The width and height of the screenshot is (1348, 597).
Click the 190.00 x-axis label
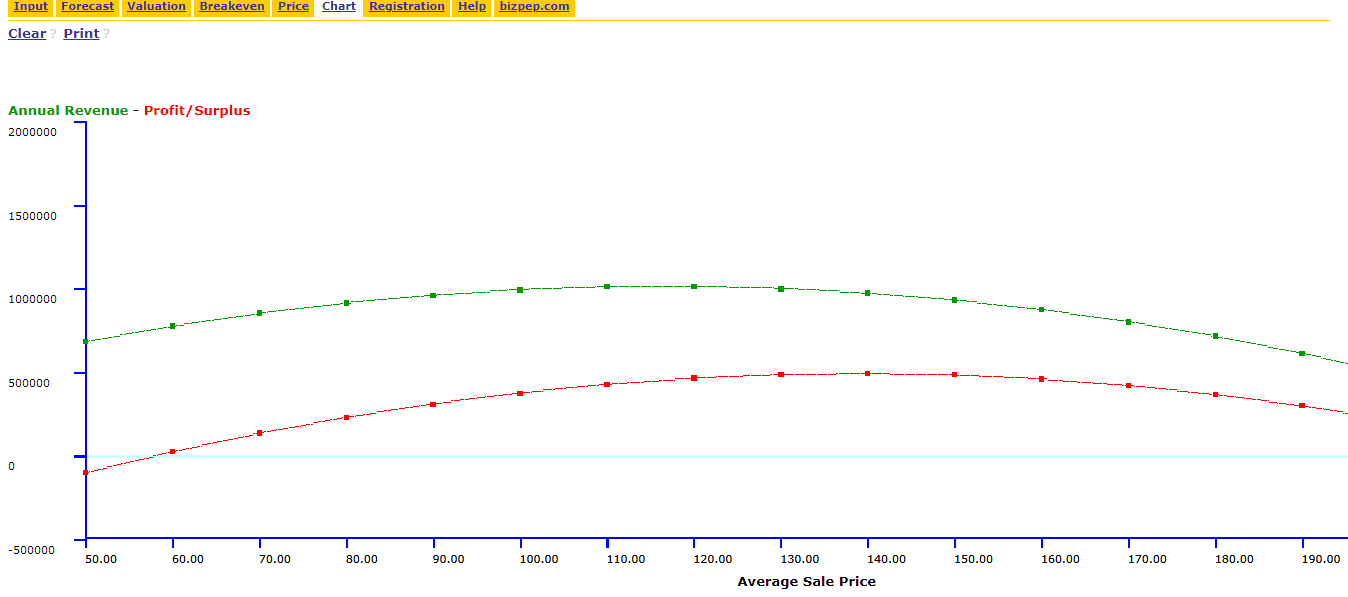(1321, 559)
